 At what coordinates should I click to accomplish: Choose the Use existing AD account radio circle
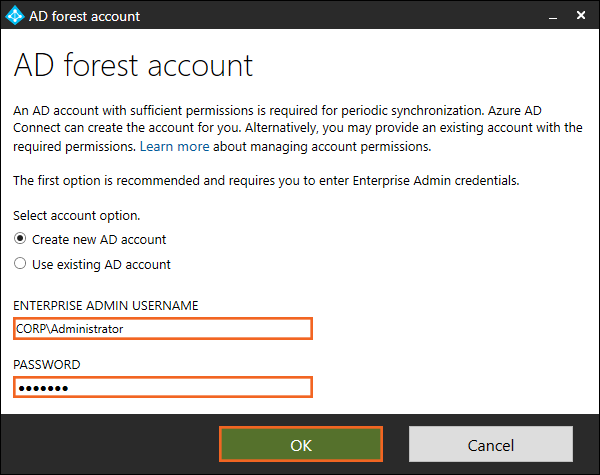[19, 265]
